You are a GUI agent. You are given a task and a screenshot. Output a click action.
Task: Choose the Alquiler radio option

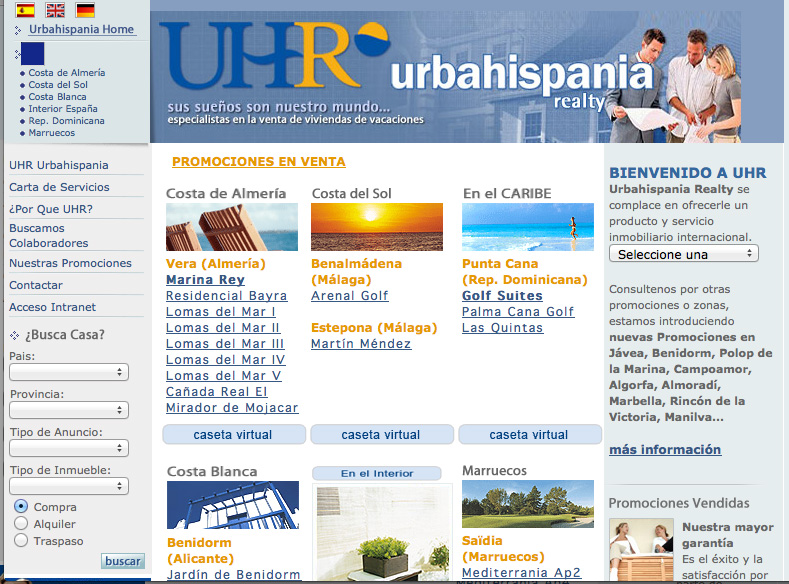[21, 524]
